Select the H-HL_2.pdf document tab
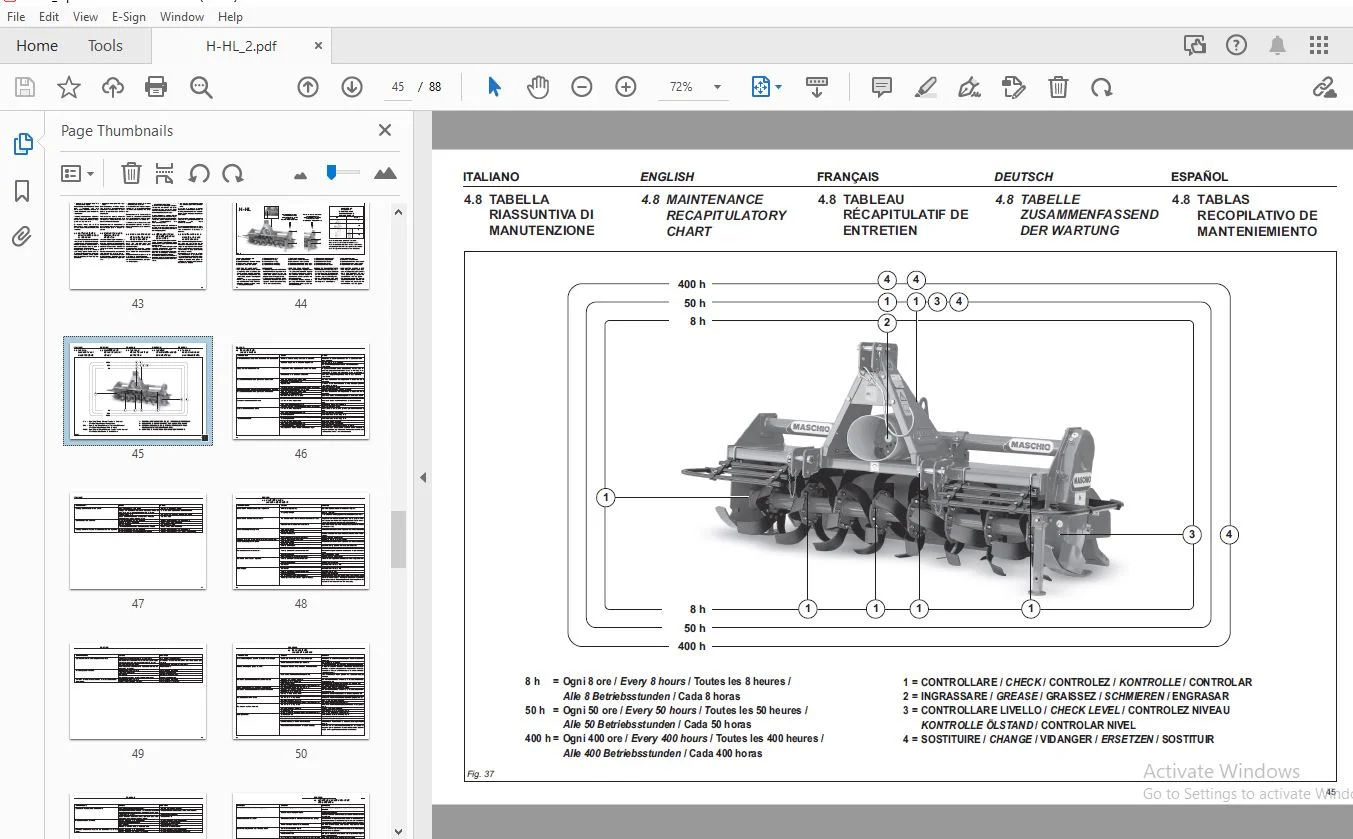1353x839 pixels. pos(241,45)
